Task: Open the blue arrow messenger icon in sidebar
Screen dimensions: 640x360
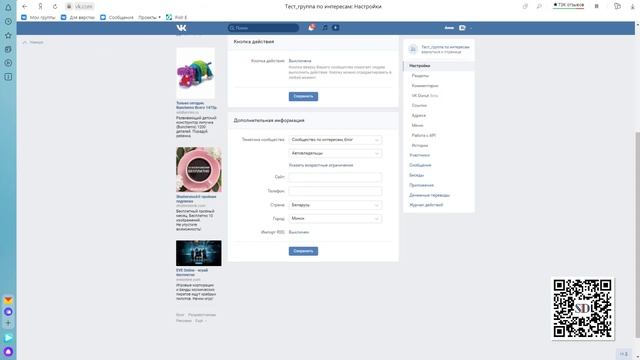Action: point(8,338)
